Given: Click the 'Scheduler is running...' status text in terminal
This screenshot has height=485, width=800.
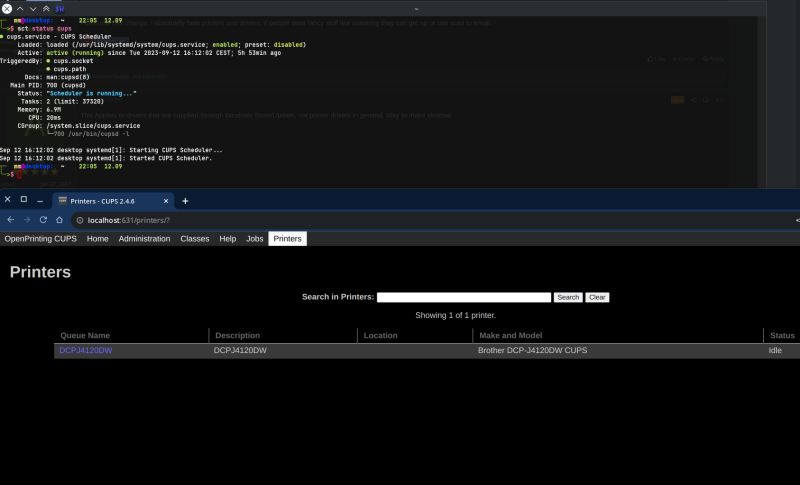Looking at the screenshot, I should coord(91,93).
